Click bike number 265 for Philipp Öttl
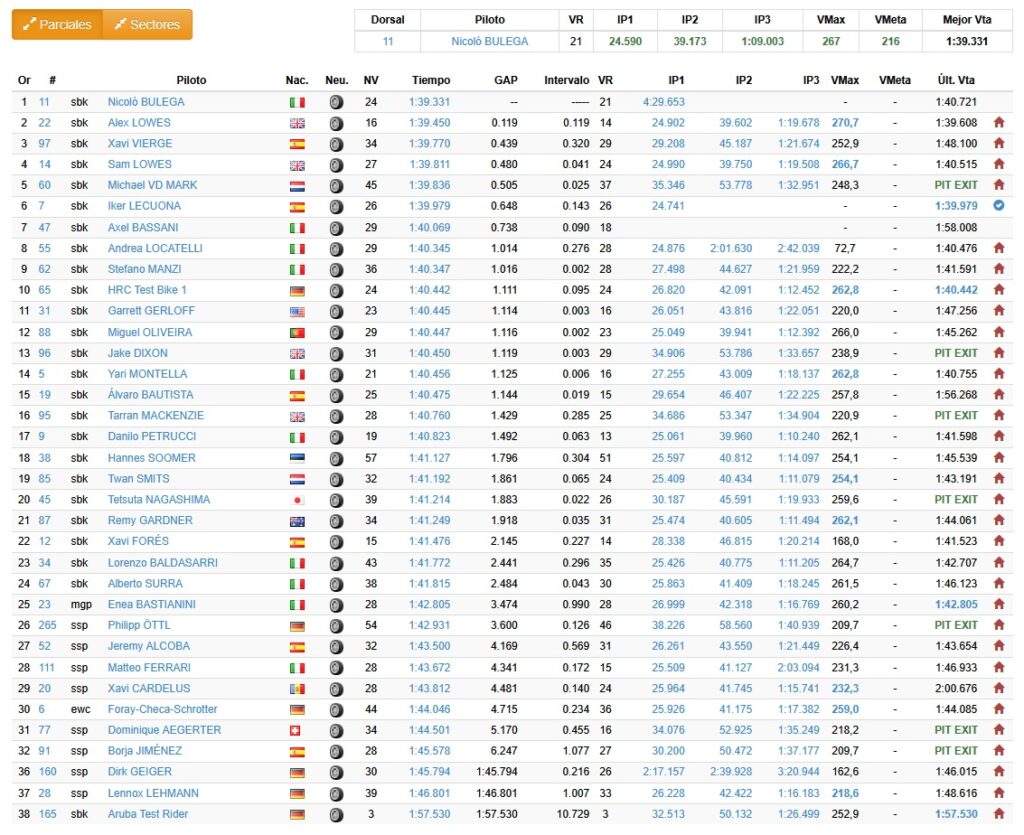 point(47,625)
